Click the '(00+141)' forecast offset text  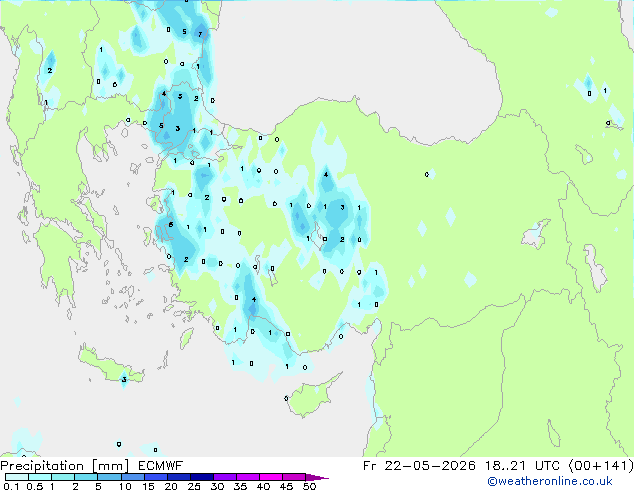[601, 466]
